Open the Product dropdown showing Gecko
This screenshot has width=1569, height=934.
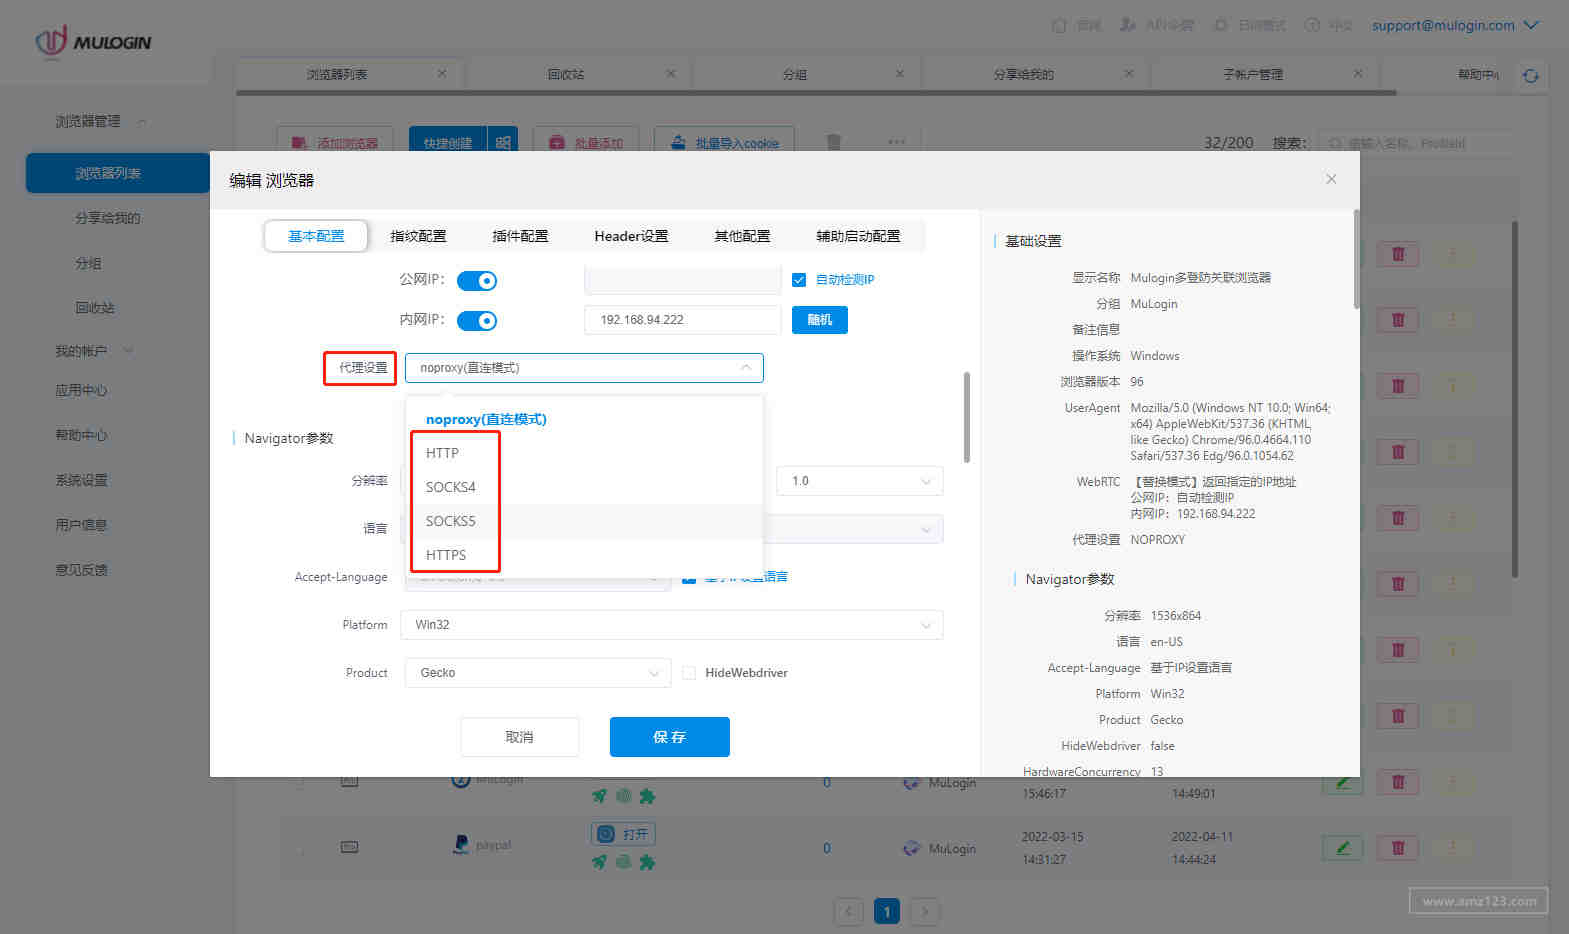click(x=538, y=673)
